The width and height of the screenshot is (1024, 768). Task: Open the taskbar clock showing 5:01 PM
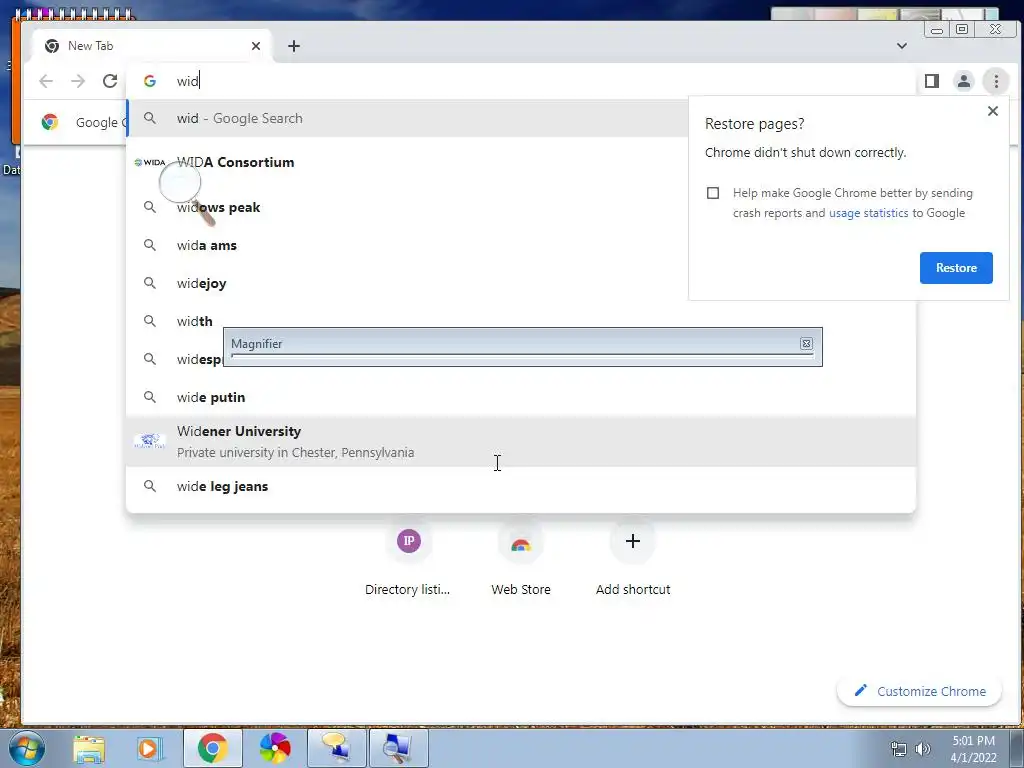973,749
